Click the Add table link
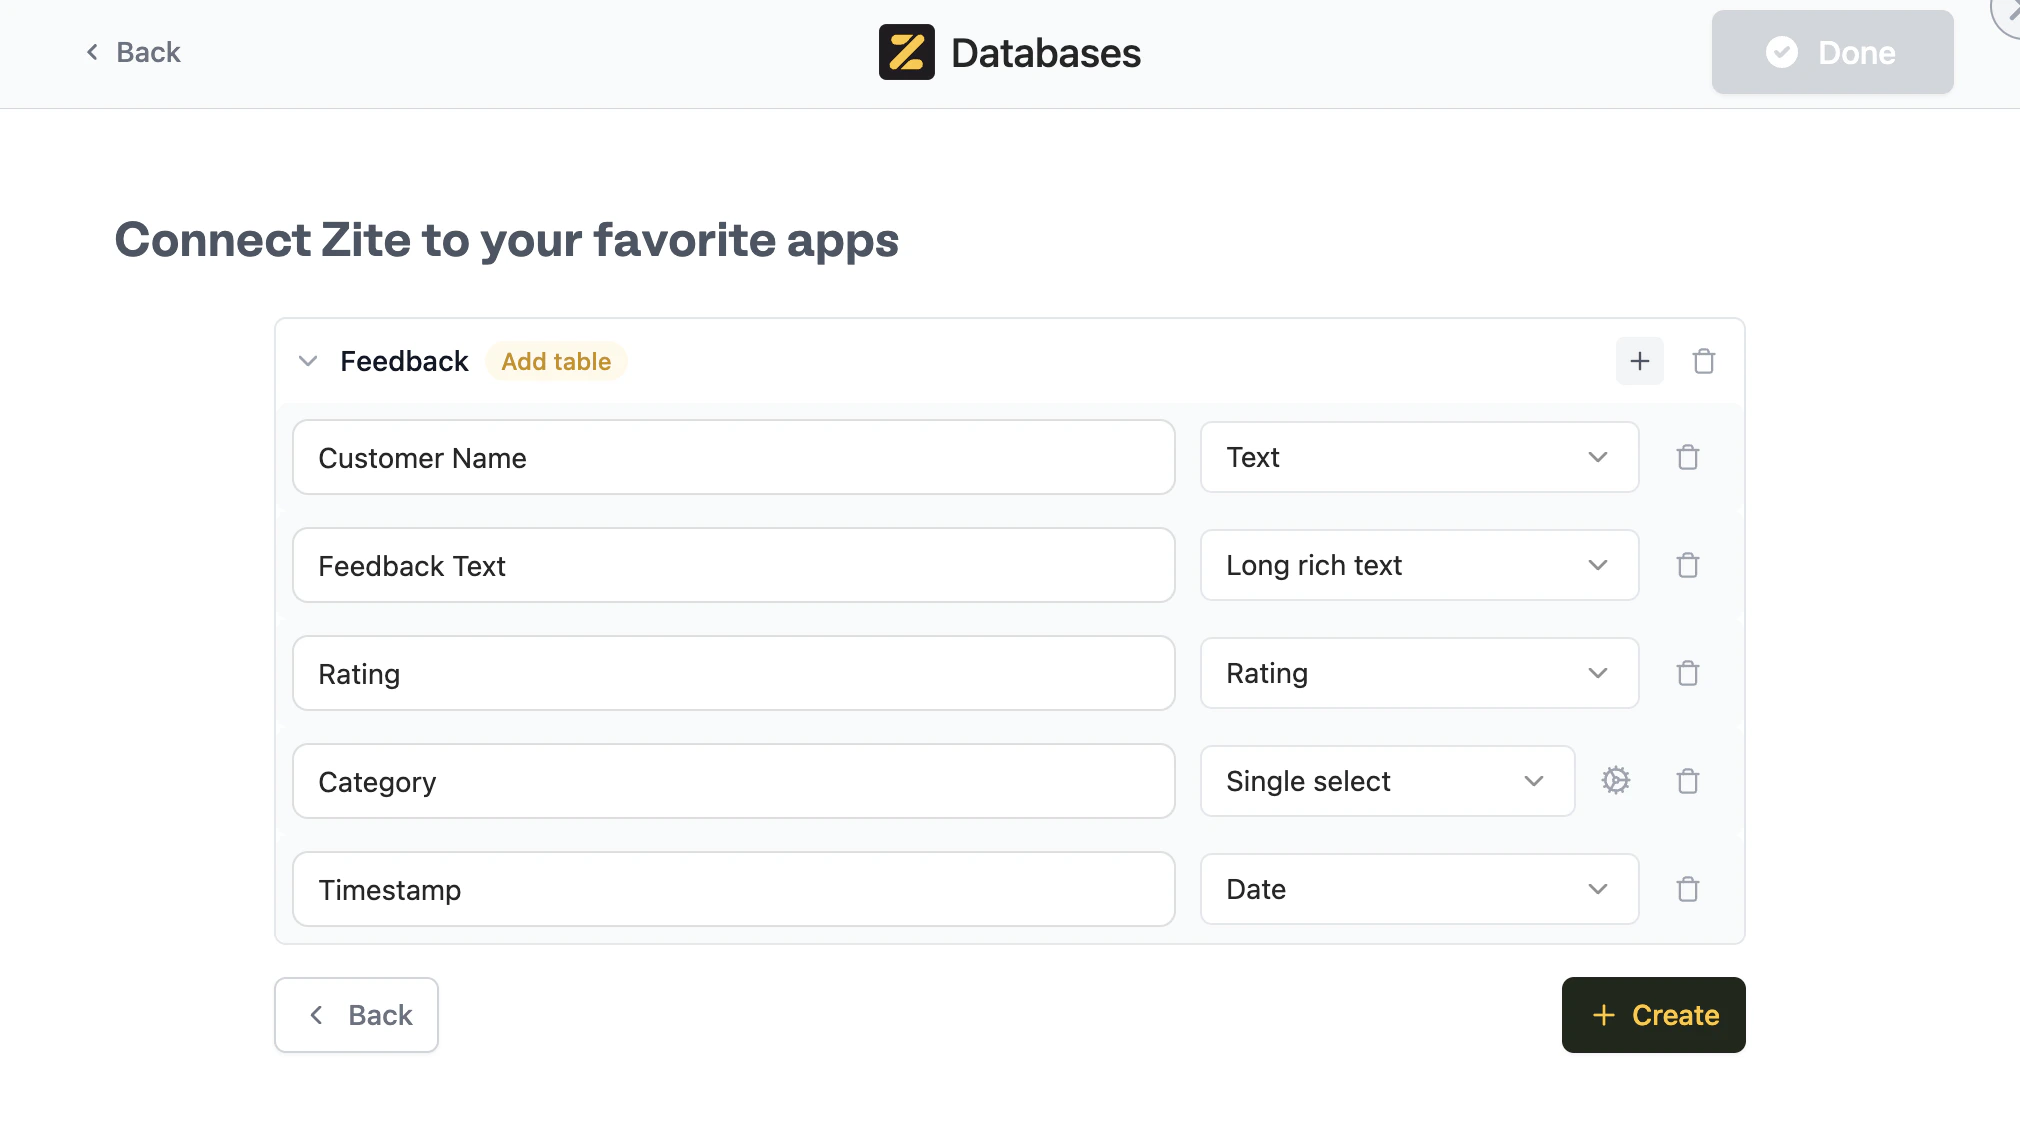Viewport: 2020px width, 1142px height. pyautogui.click(x=556, y=361)
